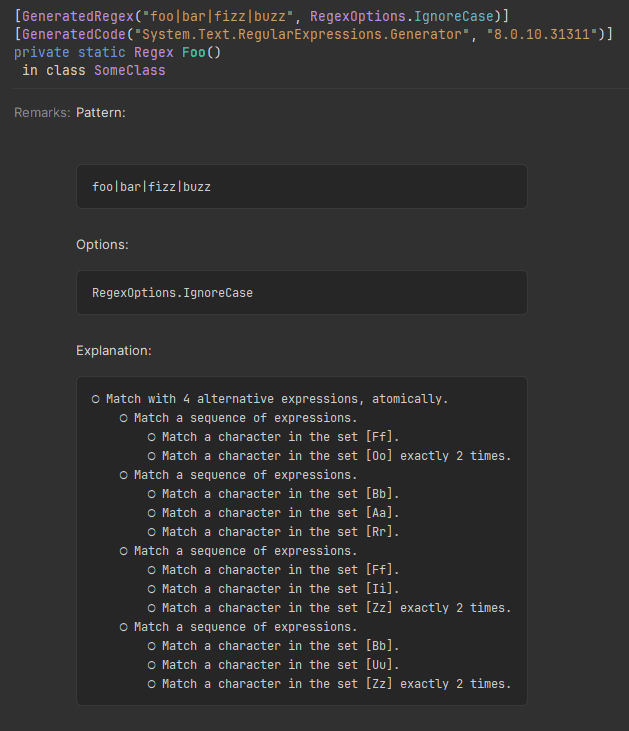Click the GeneratedRegex attribute name
Viewport: 629px width, 731px height.
pos(78,16)
